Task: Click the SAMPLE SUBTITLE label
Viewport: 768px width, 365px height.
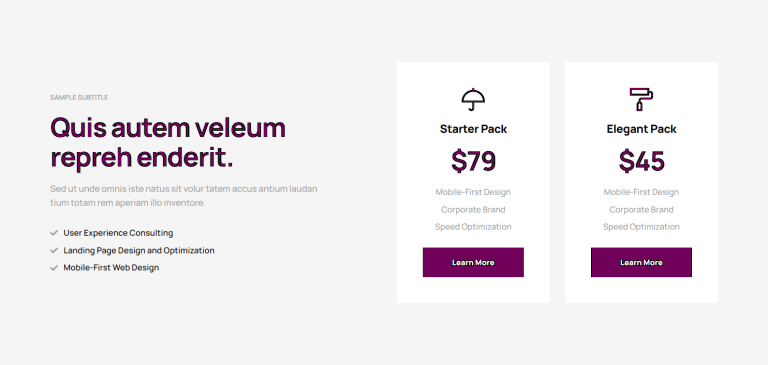Action: coord(79,97)
